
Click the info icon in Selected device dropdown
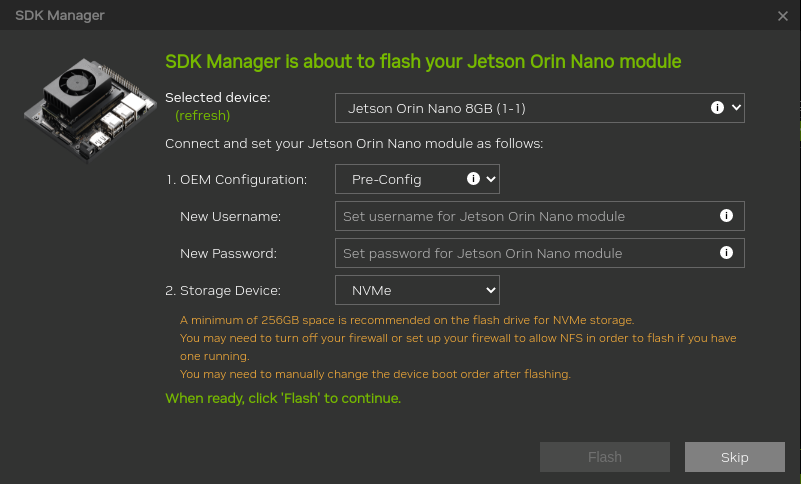717,107
